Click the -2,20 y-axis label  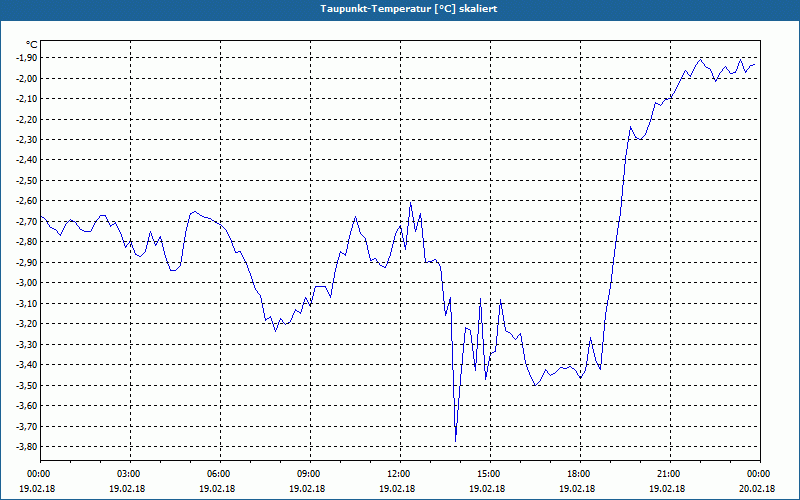28,119
